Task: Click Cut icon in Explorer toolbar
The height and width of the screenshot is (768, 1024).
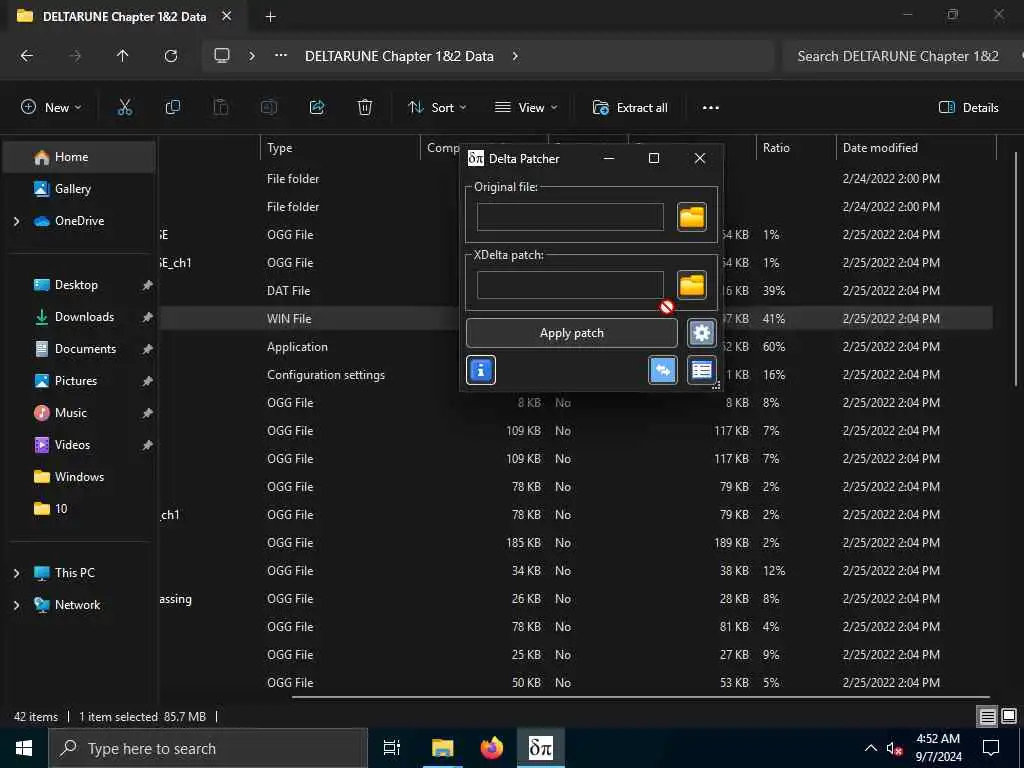Action: point(124,108)
